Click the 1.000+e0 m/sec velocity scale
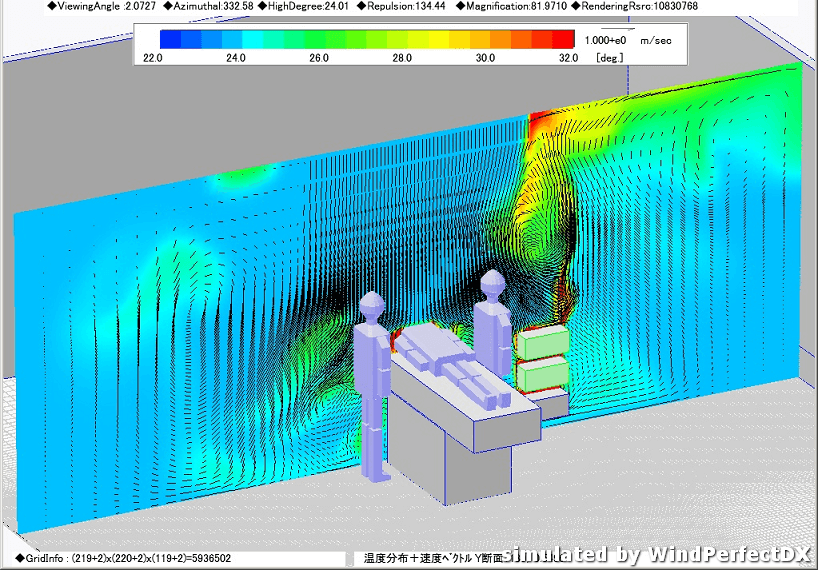 [x=628, y=39]
